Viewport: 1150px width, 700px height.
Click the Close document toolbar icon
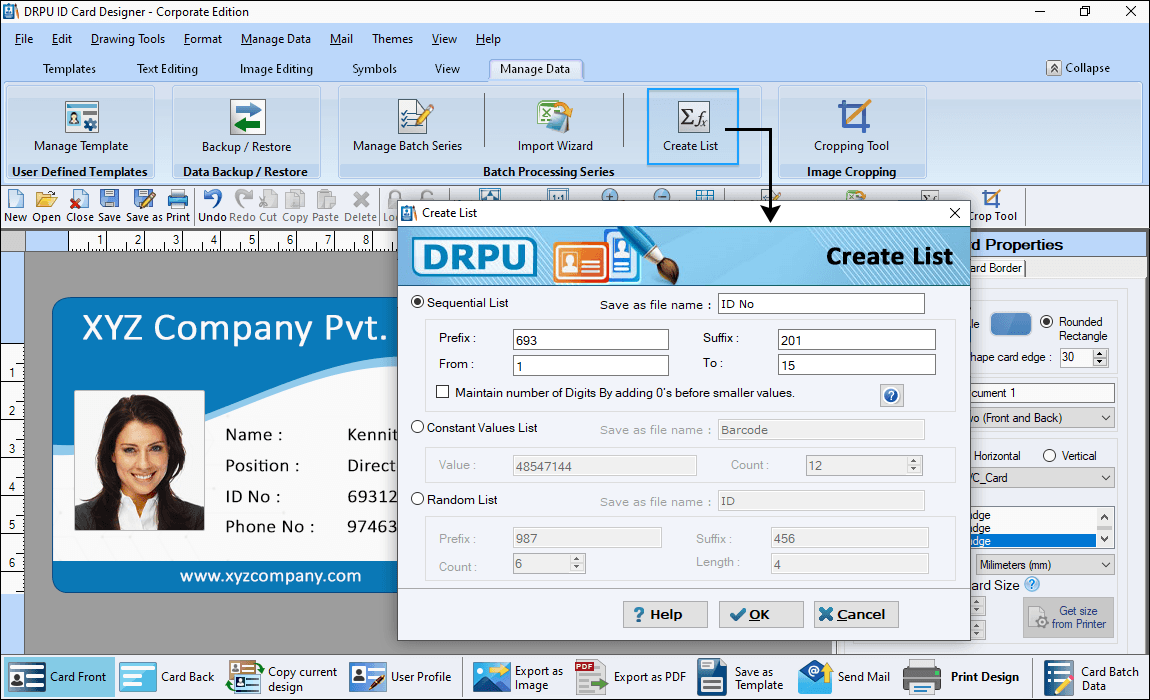click(79, 206)
